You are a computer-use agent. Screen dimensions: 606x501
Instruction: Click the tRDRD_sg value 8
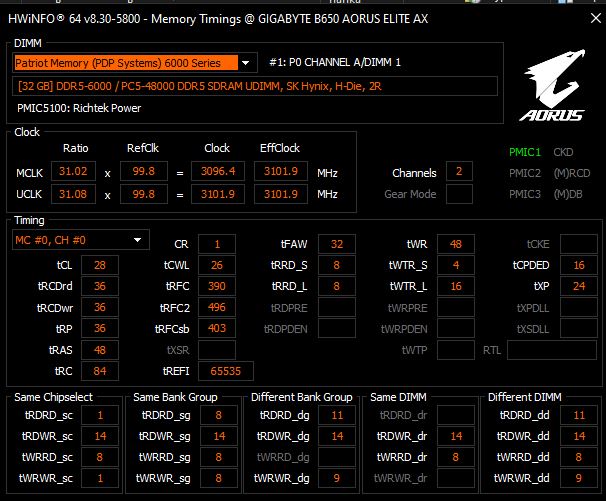click(x=219, y=415)
